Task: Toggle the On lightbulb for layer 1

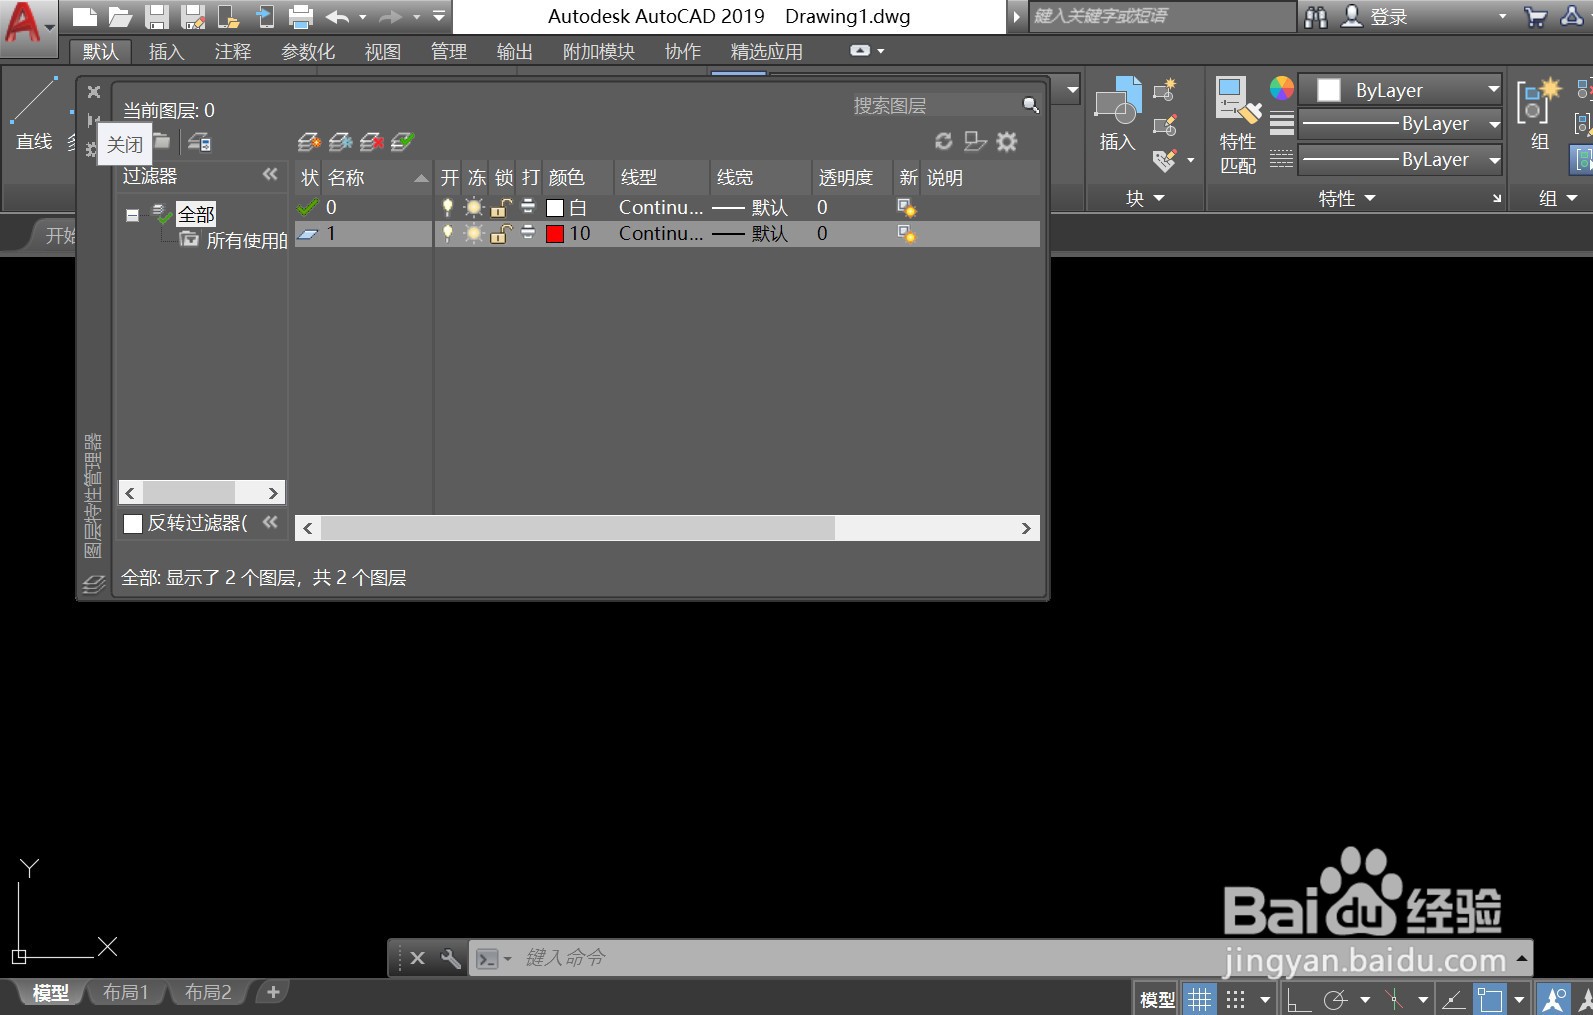Action: coord(448,233)
